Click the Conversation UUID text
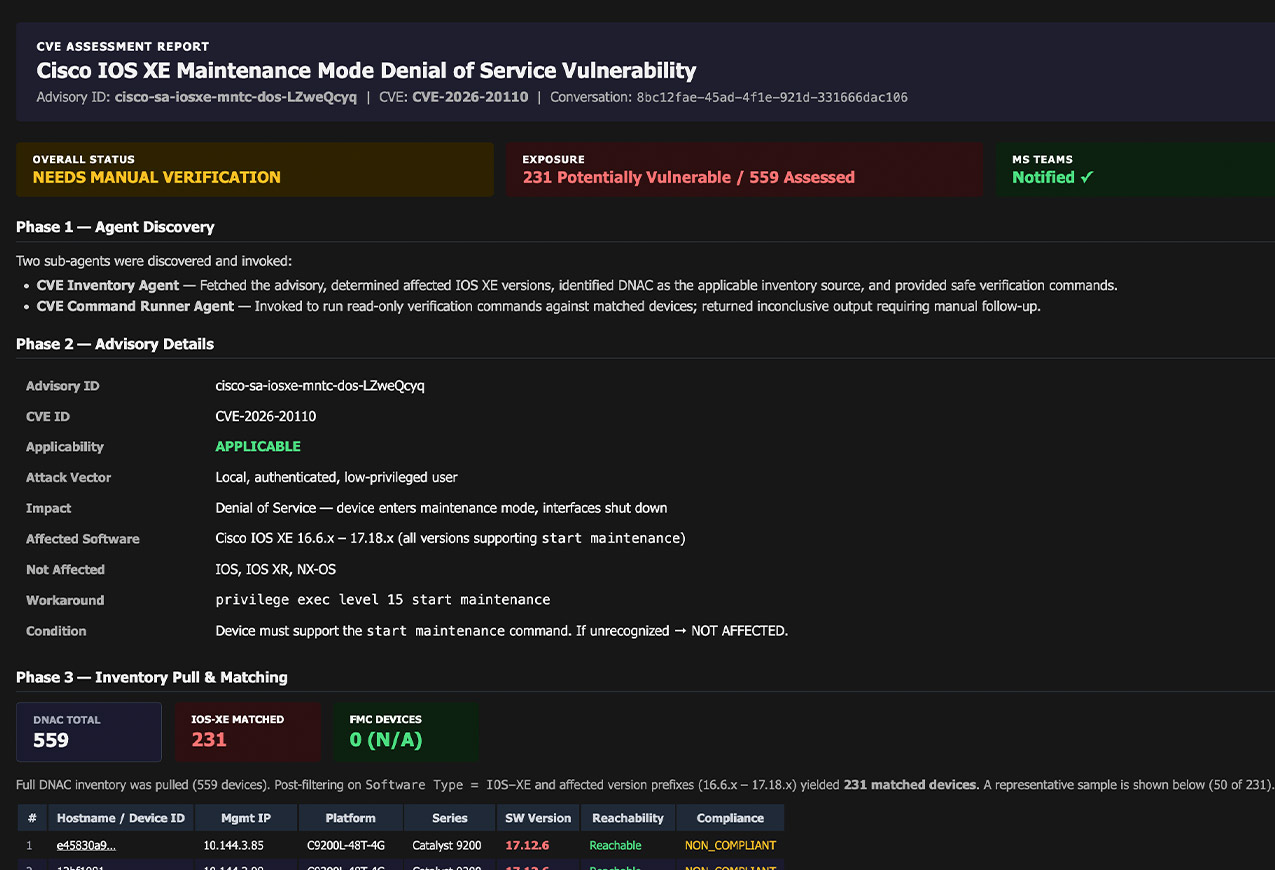1275x870 pixels. click(772, 98)
